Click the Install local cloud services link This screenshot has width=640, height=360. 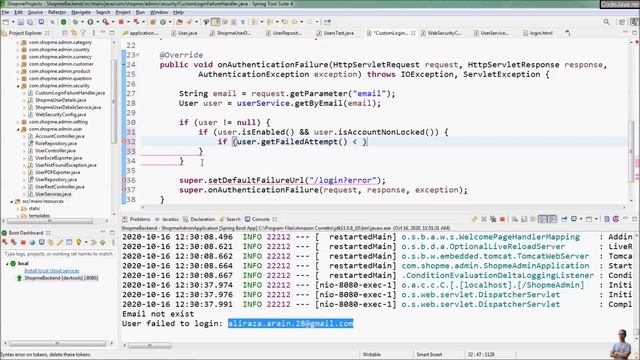point(52,271)
